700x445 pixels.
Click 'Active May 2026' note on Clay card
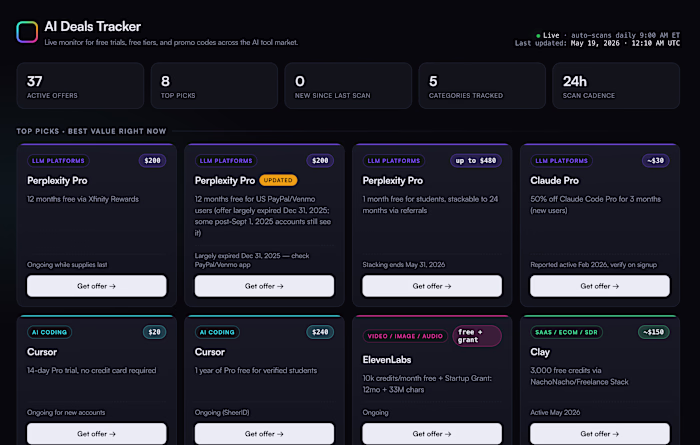coord(555,412)
